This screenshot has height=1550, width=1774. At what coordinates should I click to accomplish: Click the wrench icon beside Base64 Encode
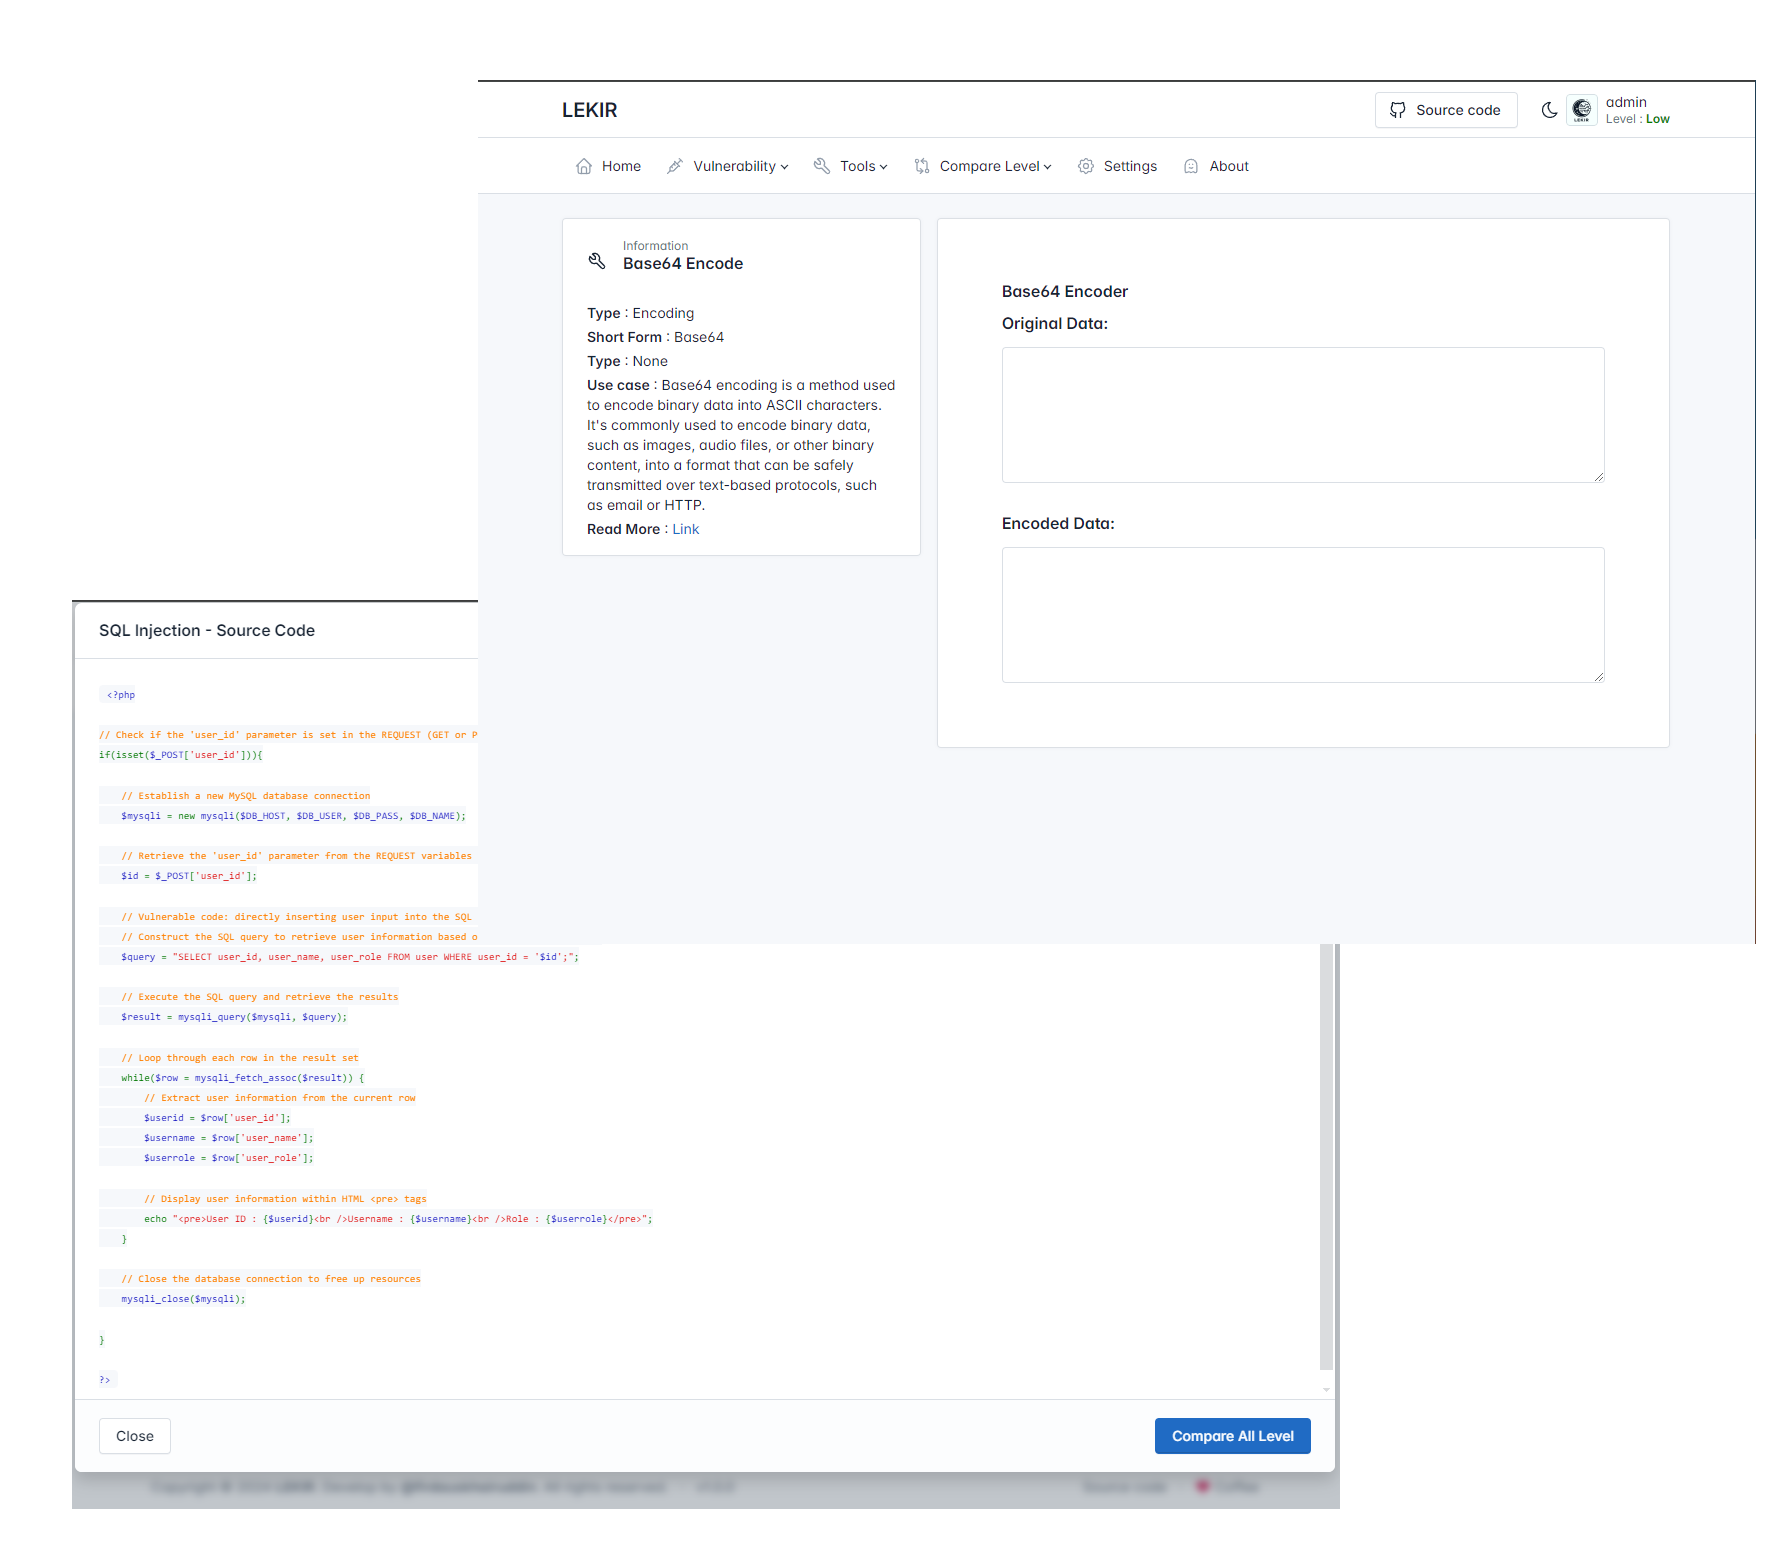(x=597, y=261)
